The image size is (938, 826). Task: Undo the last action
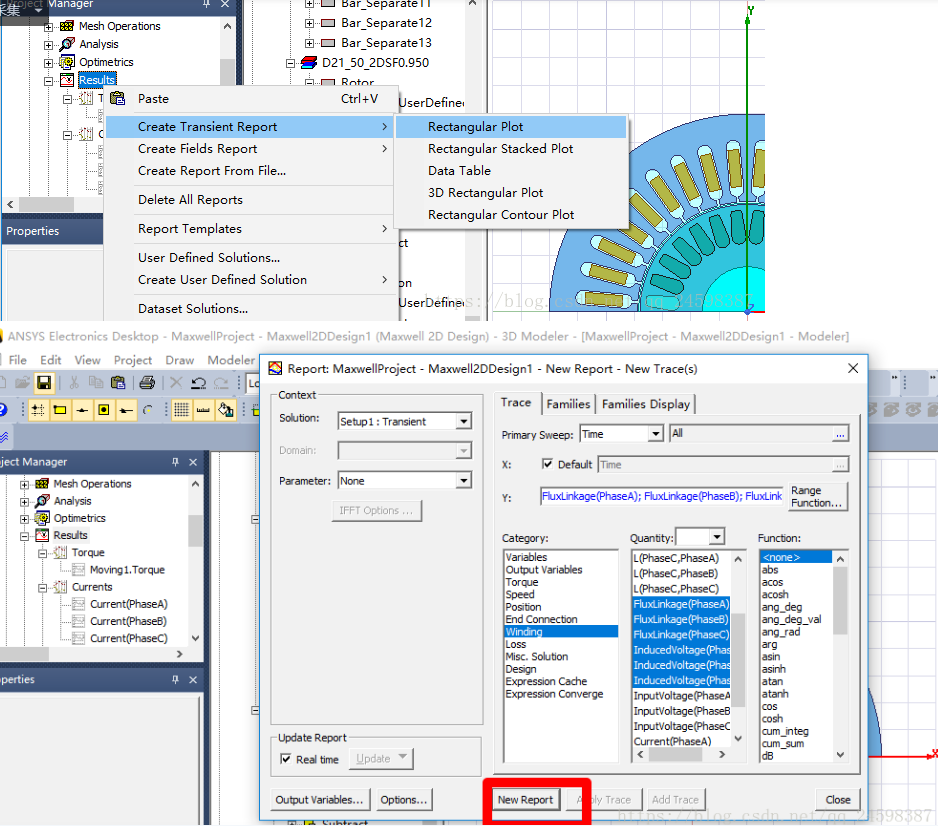pyautogui.click(x=198, y=383)
